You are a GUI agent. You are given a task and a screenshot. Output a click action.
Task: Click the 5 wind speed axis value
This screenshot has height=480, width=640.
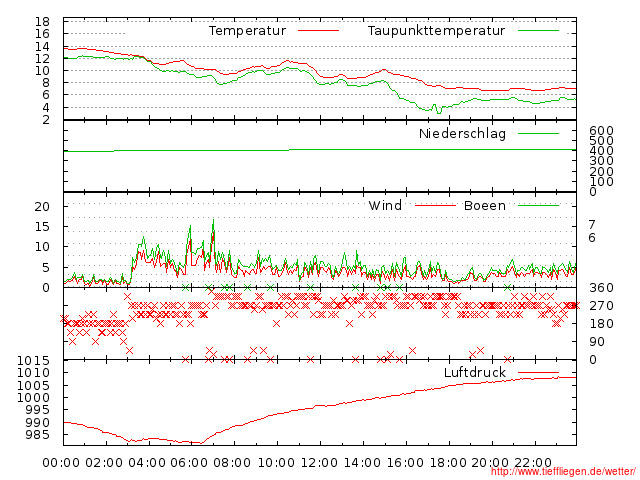[x=46, y=268]
